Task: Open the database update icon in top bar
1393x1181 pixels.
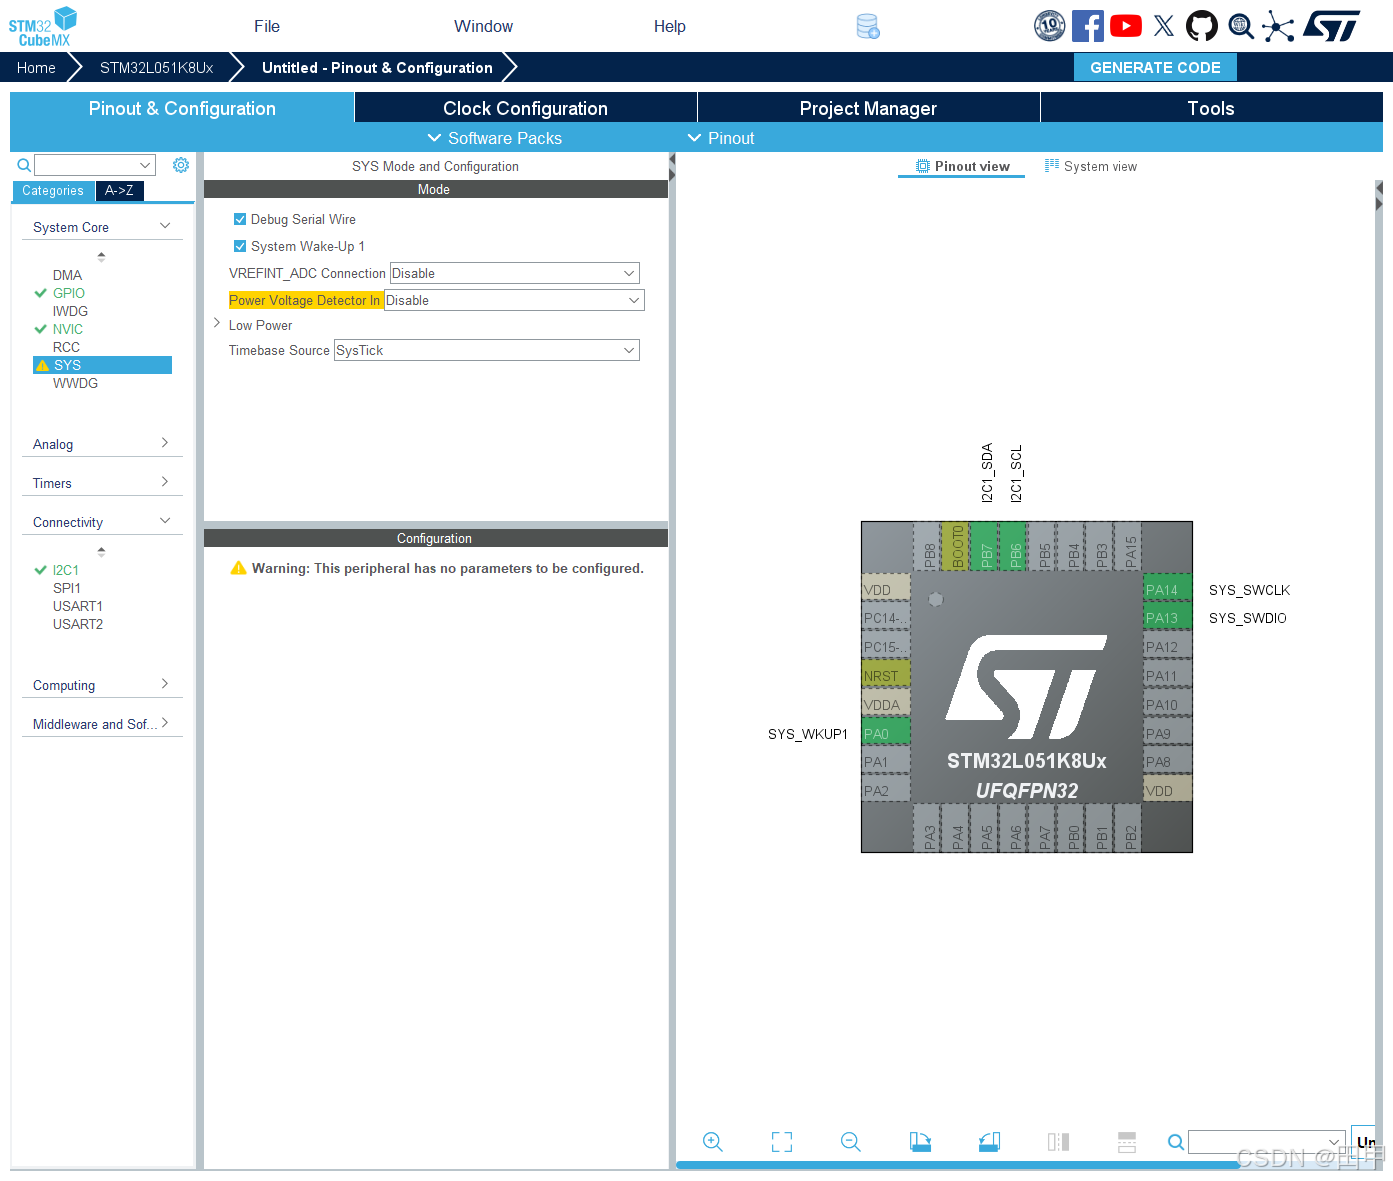Action: [x=868, y=27]
